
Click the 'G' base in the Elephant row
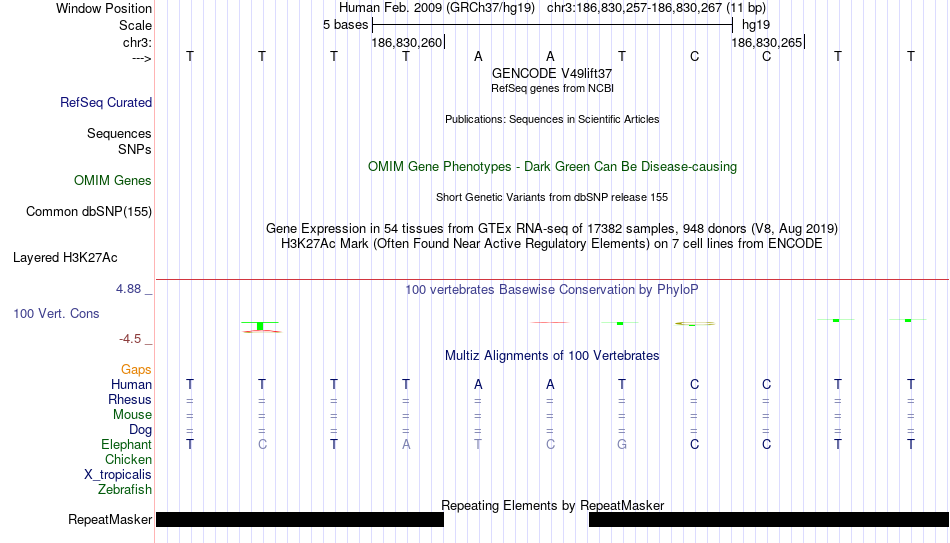622,445
